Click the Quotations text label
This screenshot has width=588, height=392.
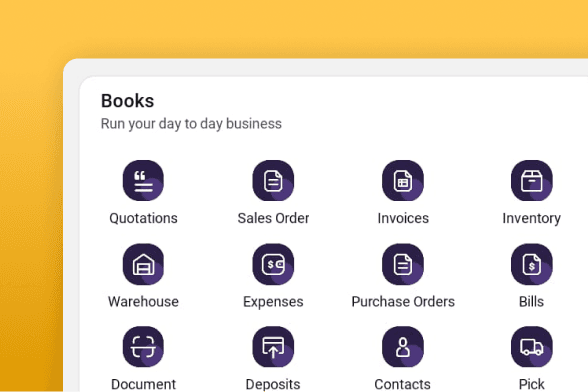coord(143,218)
